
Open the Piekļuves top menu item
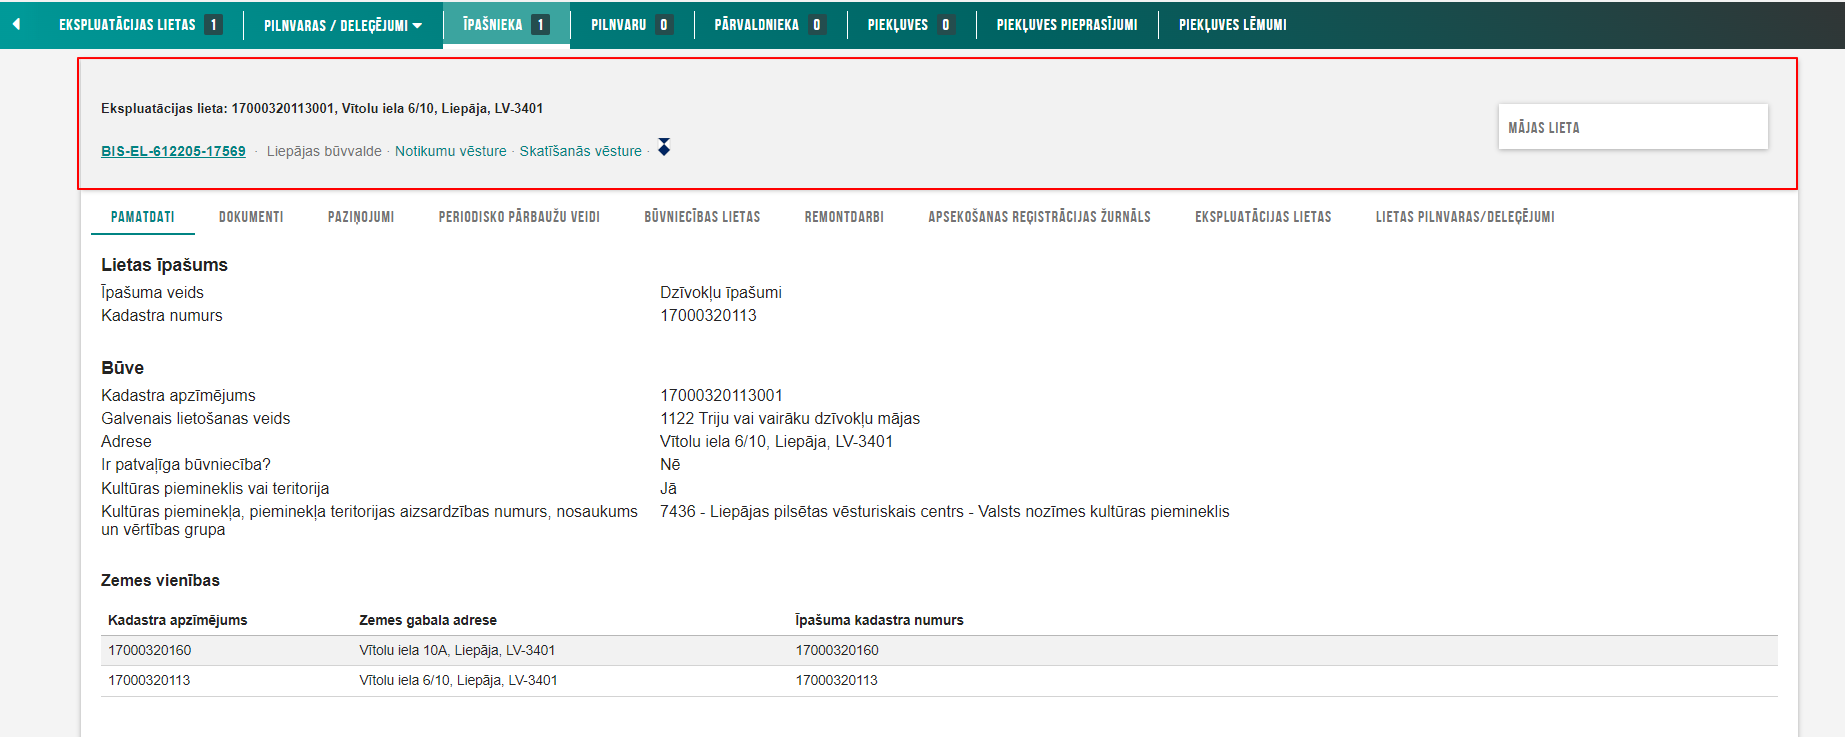[910, 24]
